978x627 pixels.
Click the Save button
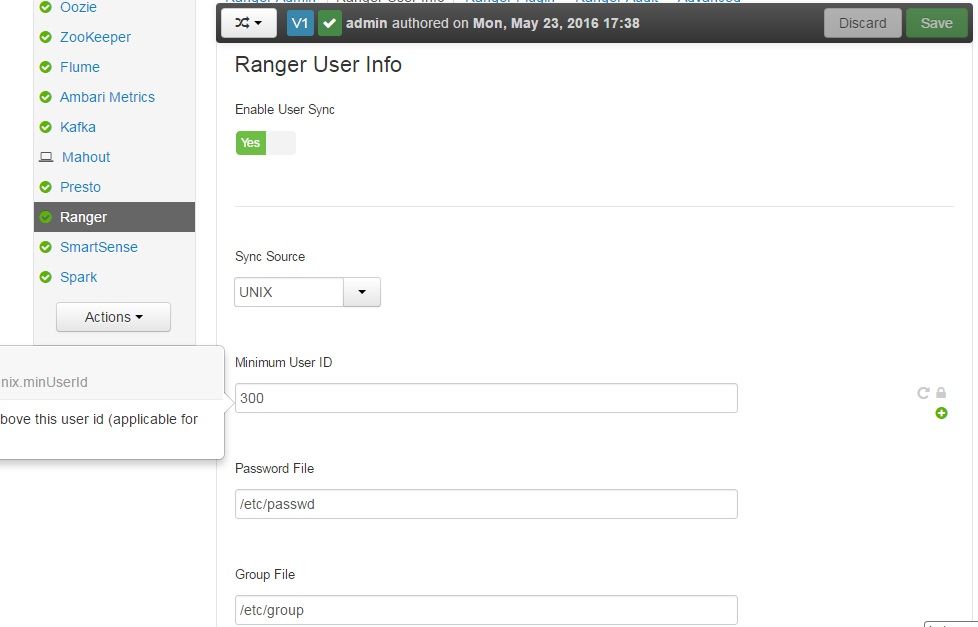point(936,23)
